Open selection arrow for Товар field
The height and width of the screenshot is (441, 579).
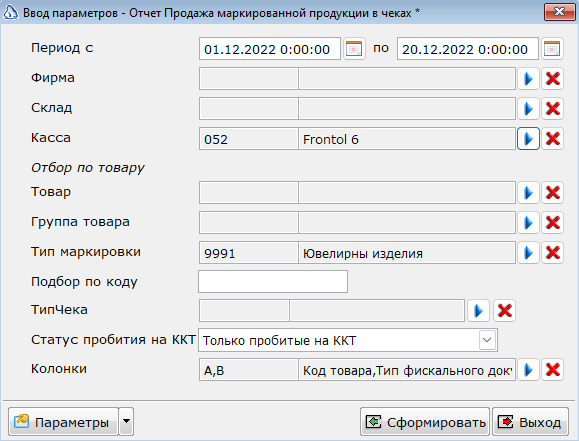click(x=528, y=192)
